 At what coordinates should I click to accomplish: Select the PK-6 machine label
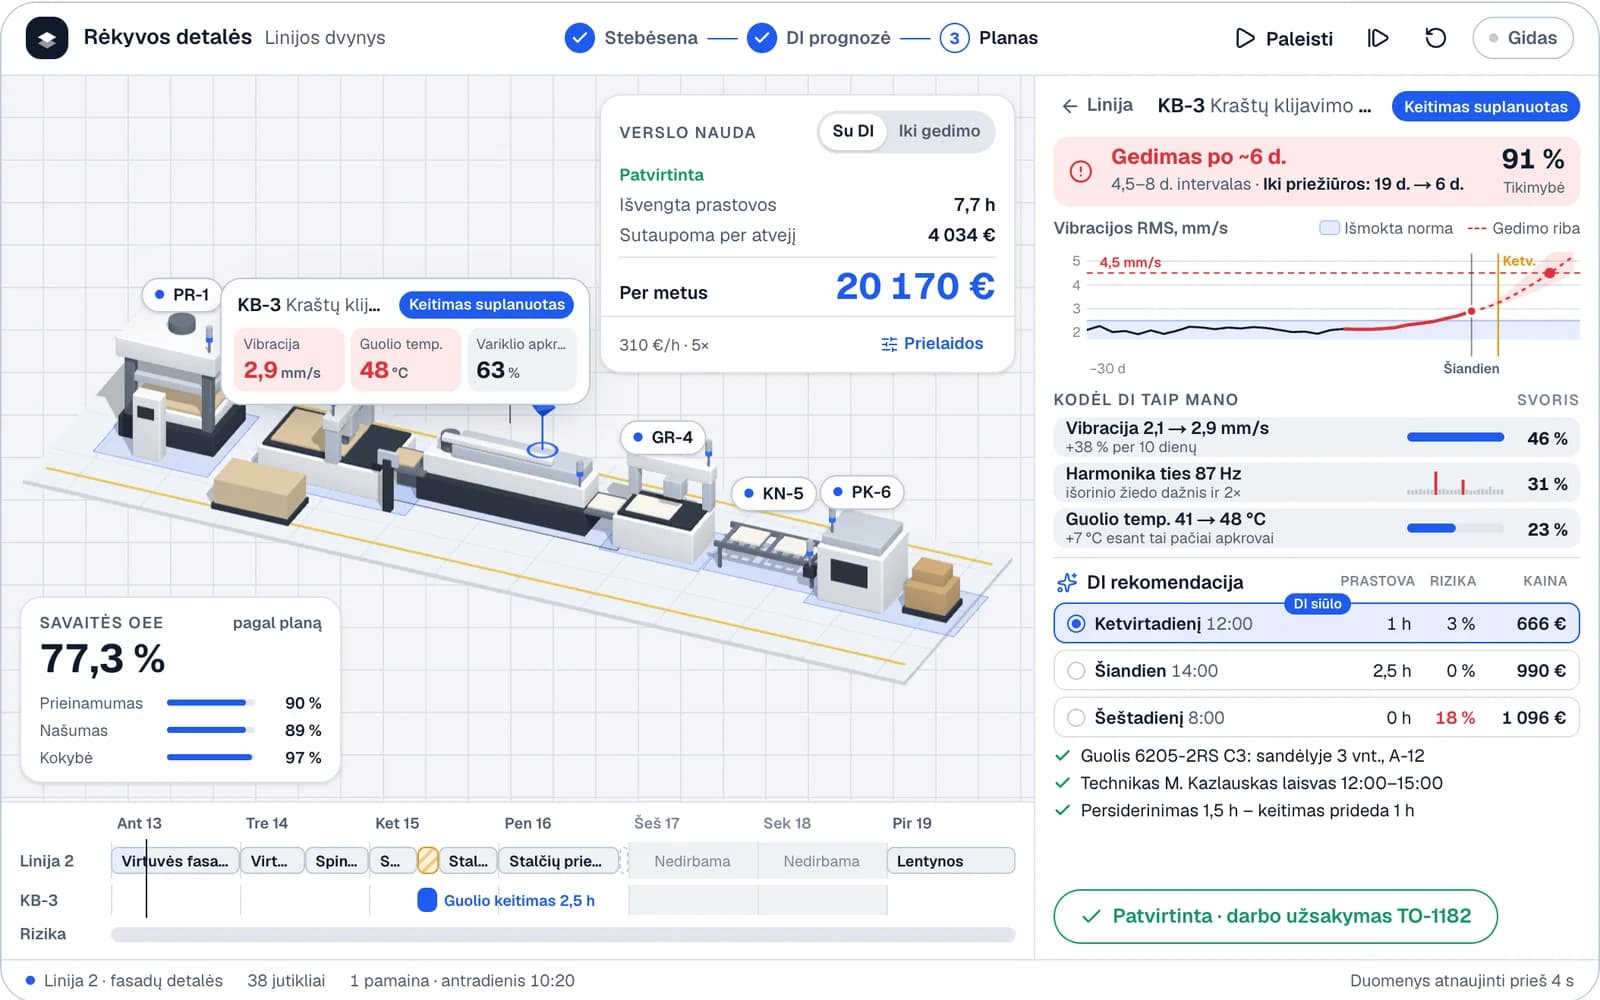pos(861,492)
